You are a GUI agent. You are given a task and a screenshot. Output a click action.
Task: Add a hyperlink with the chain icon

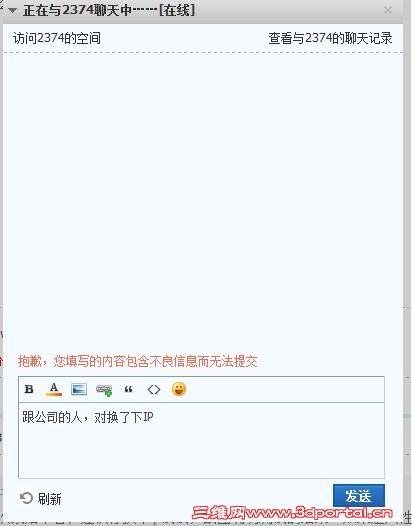tap(104, 390)
